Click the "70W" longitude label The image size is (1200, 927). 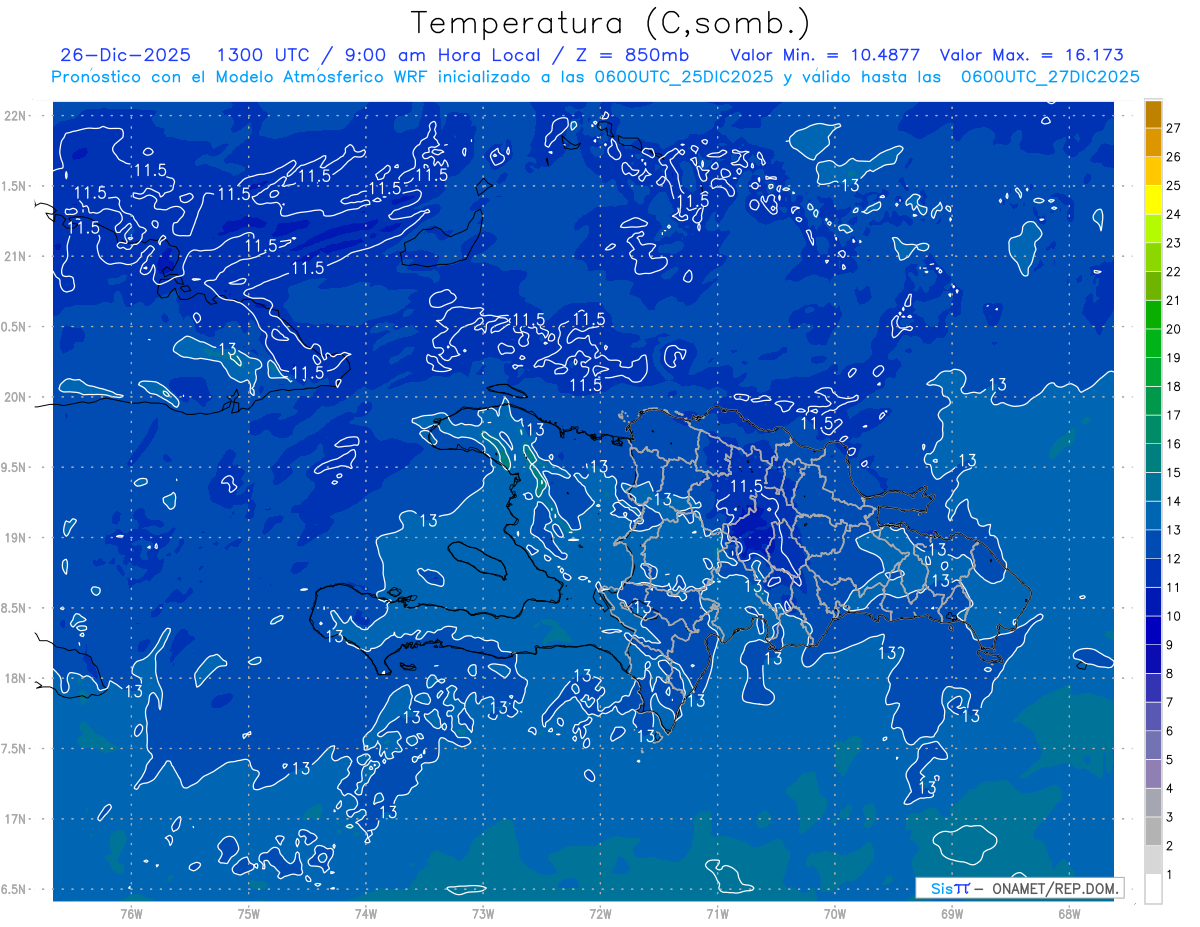[x=835, y=914]
